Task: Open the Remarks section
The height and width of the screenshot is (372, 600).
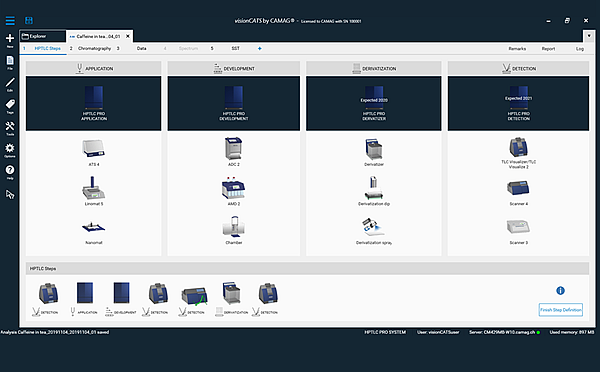Action: pyautogui.click(x=517, y=49)
